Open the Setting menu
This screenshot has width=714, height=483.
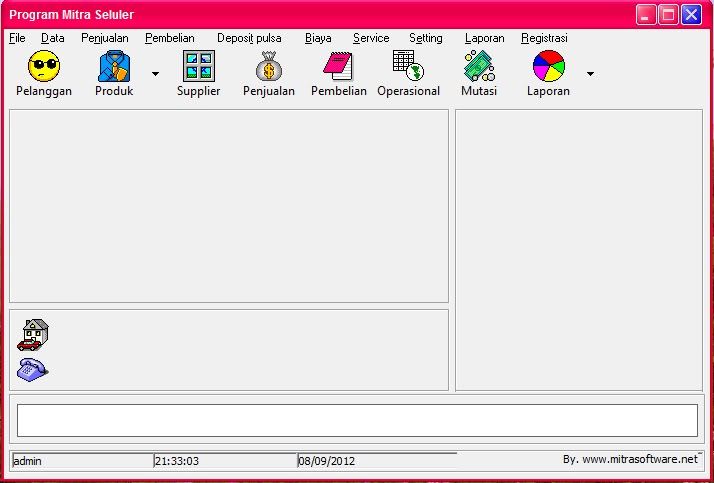click(x=426, y=38)
